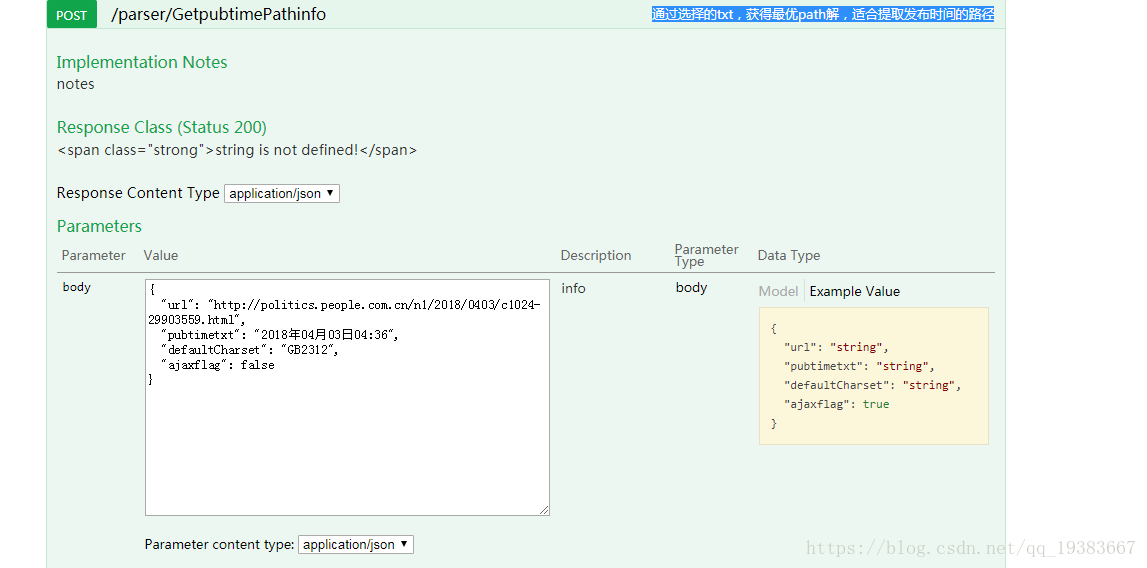Click the url line in example JSON
Viewport: 1147px width, 568px height.
pyautogui.click(x=836, y=347)
